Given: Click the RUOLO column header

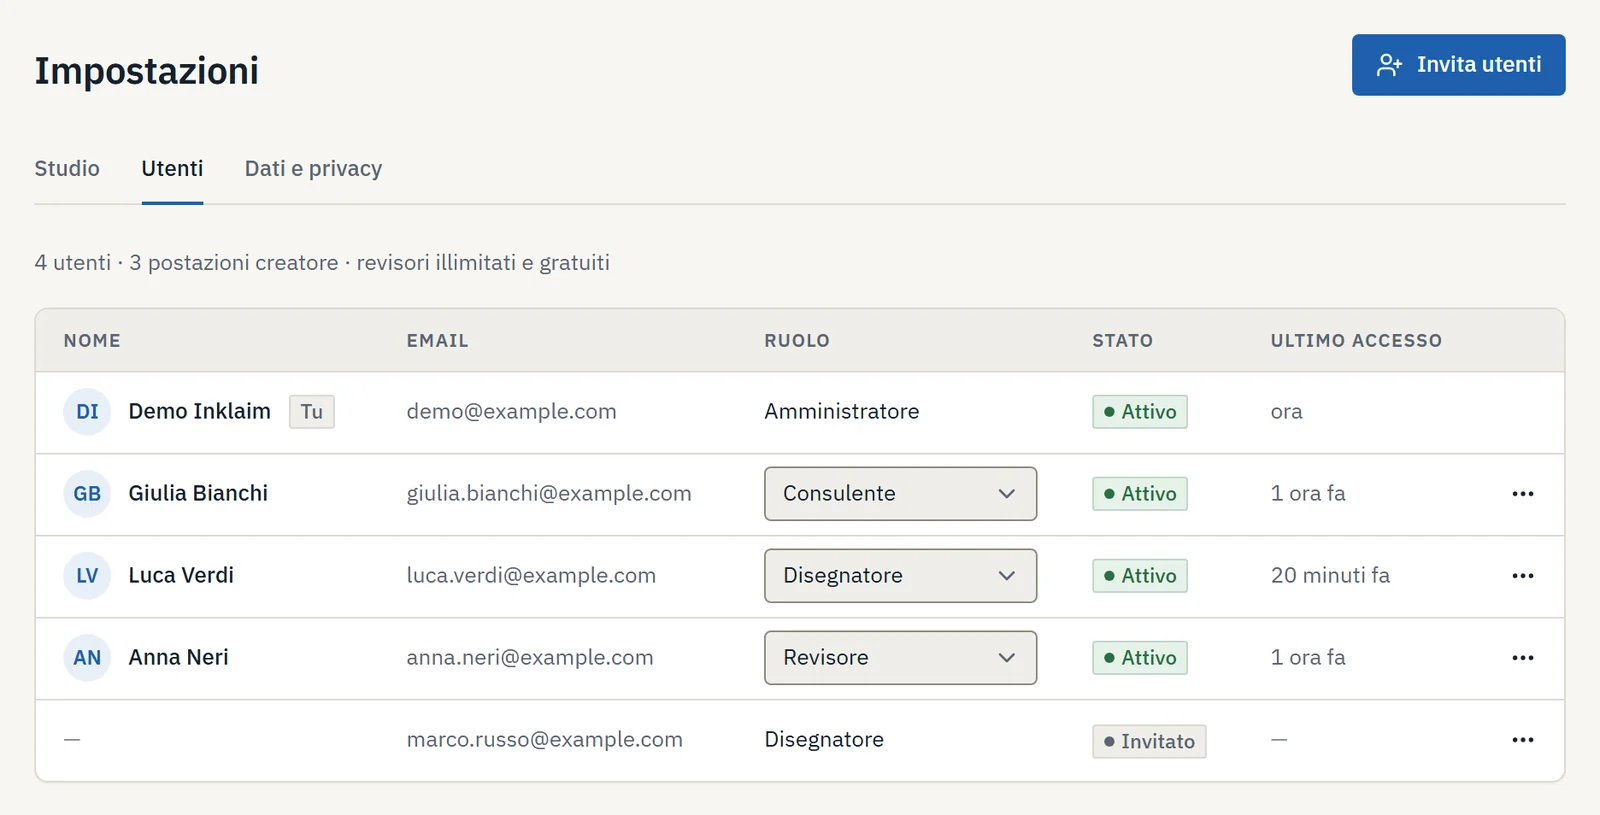Looking at the screenshot, I should pyautogui.click(x=797, y=341).
